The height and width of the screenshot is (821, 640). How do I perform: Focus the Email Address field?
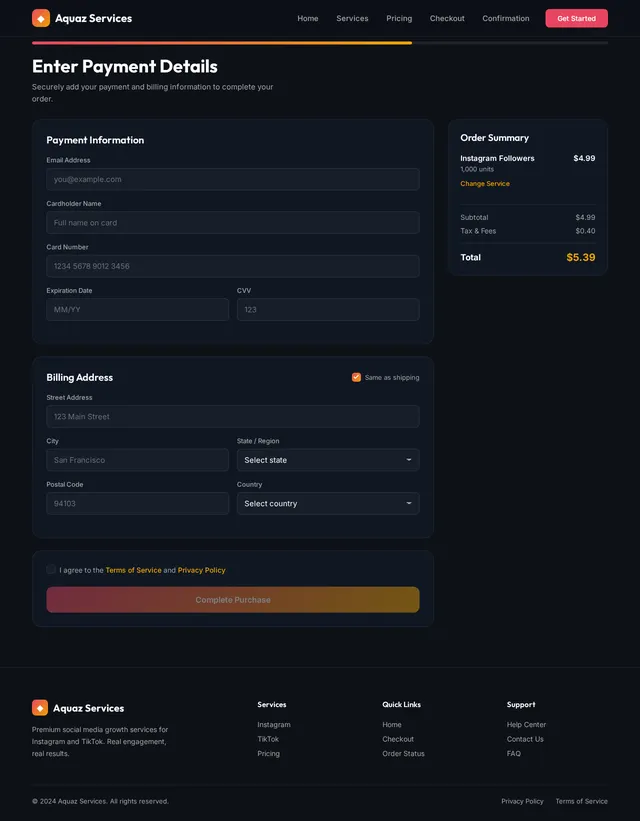233,180
